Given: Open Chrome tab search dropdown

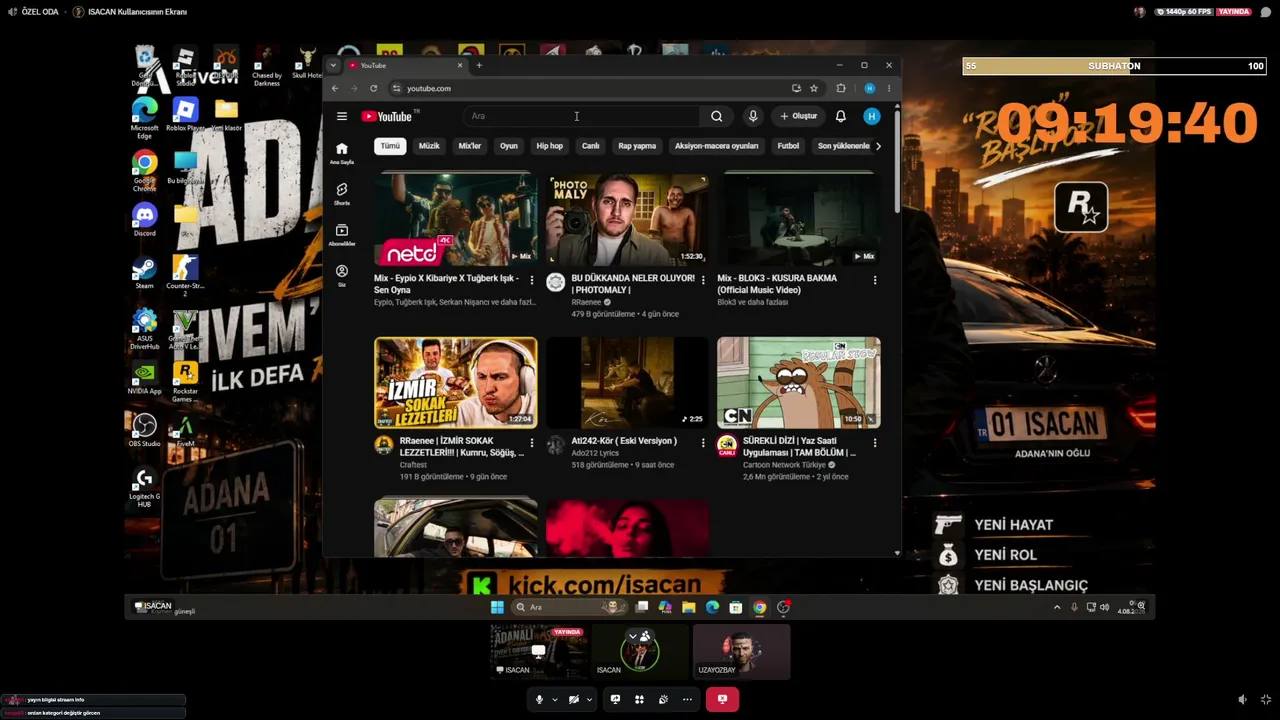Looking at the screenshot, I should (x=333, y=66).
